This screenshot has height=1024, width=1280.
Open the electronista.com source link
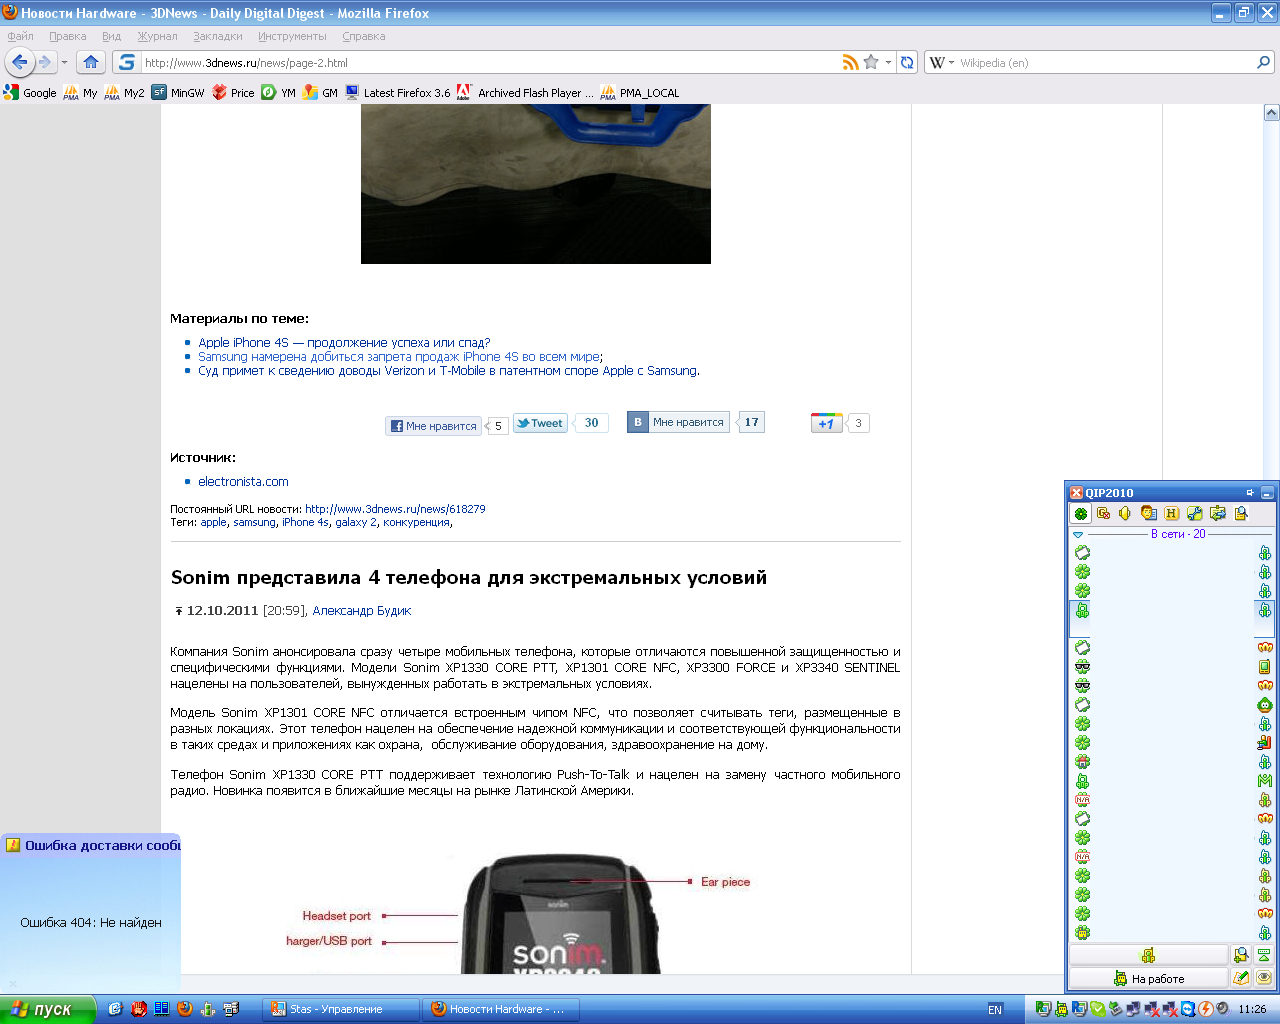(243, 481)
